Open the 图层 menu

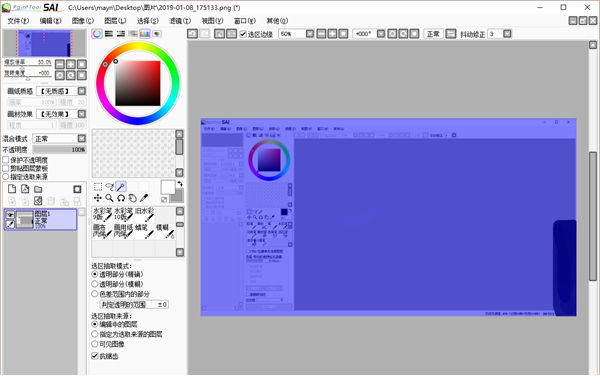115,21
